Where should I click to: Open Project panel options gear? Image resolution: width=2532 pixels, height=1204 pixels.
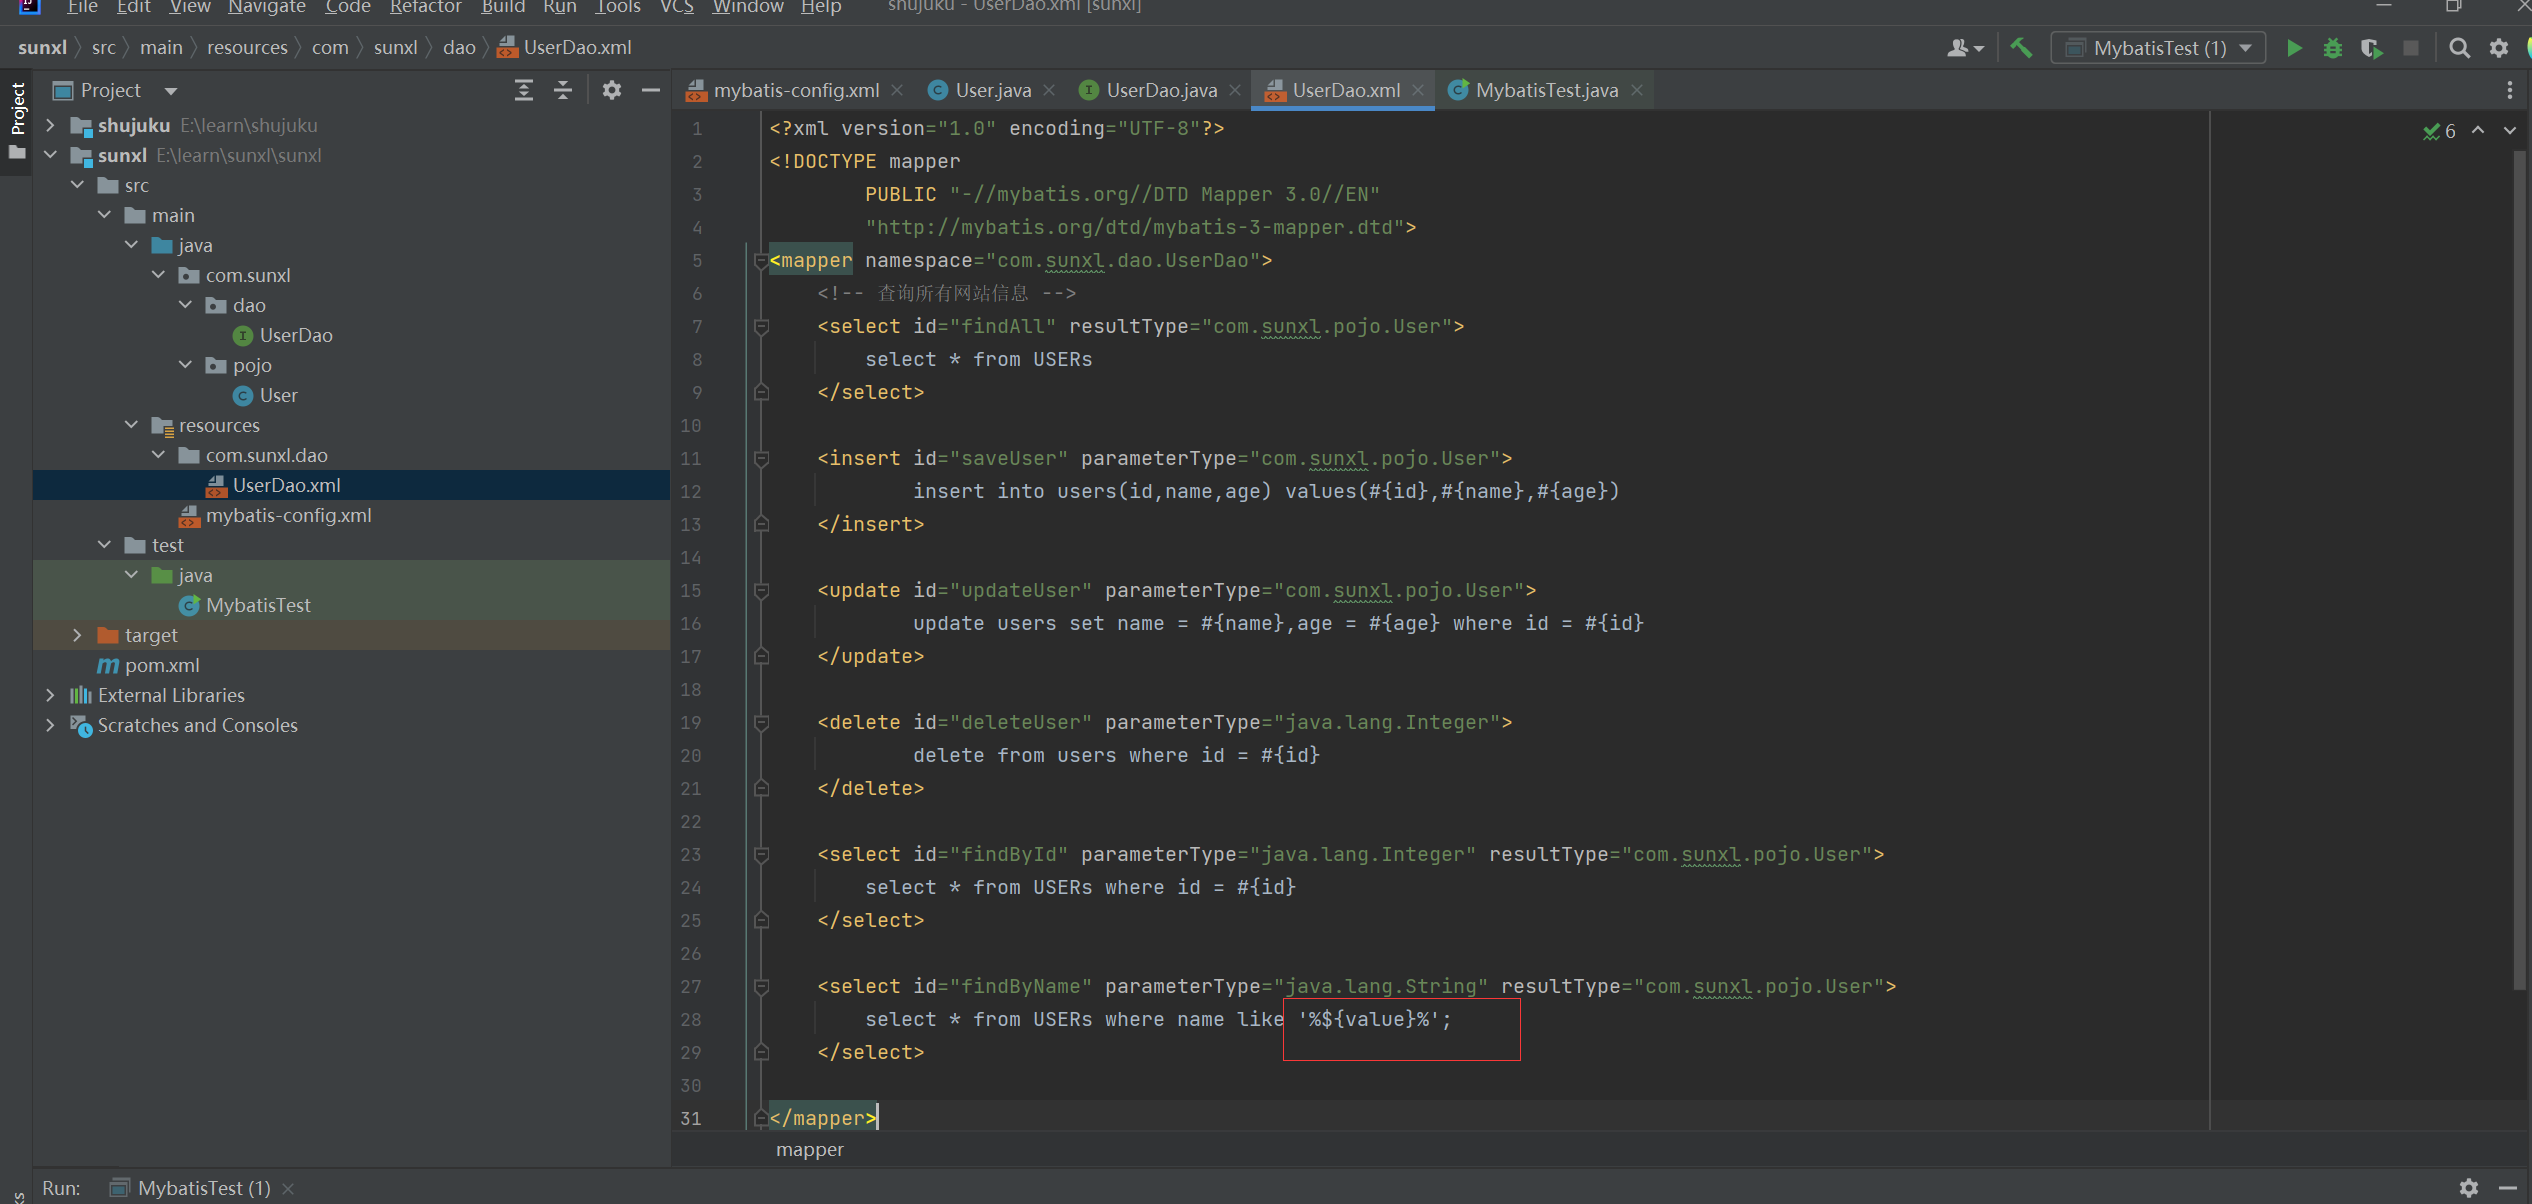pos(612,90)
